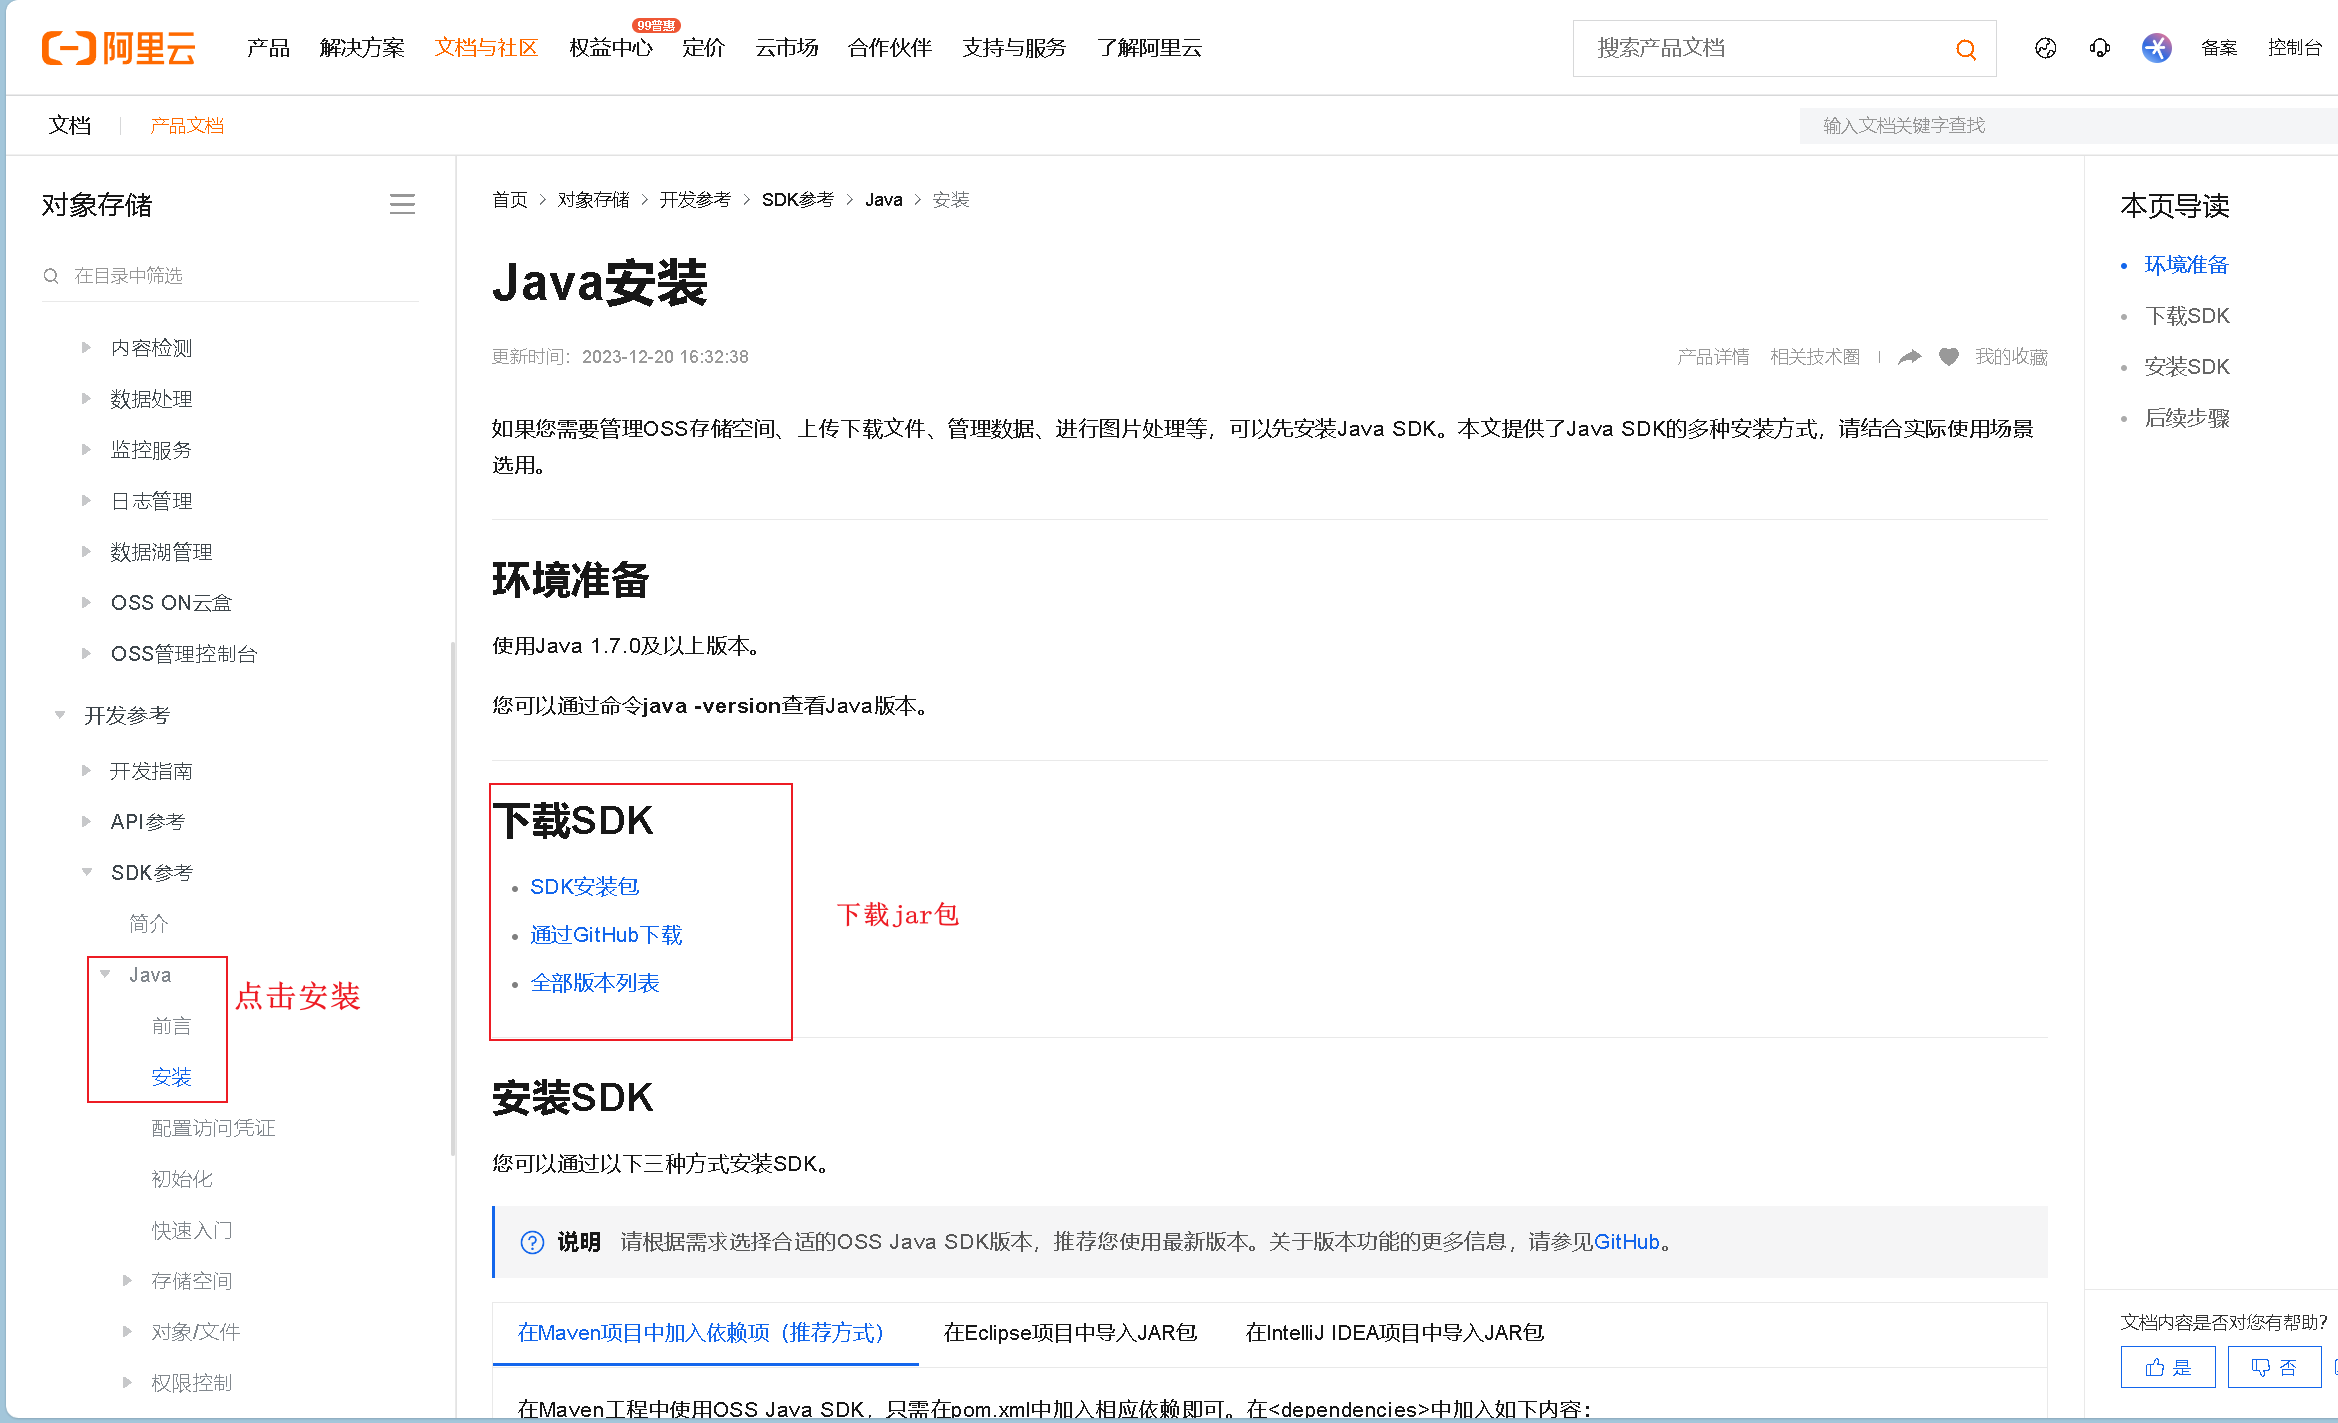Jump to 安装SDK in page guide
The height and width of the screenshot is (1423, 2338).
click(2186, 367)
